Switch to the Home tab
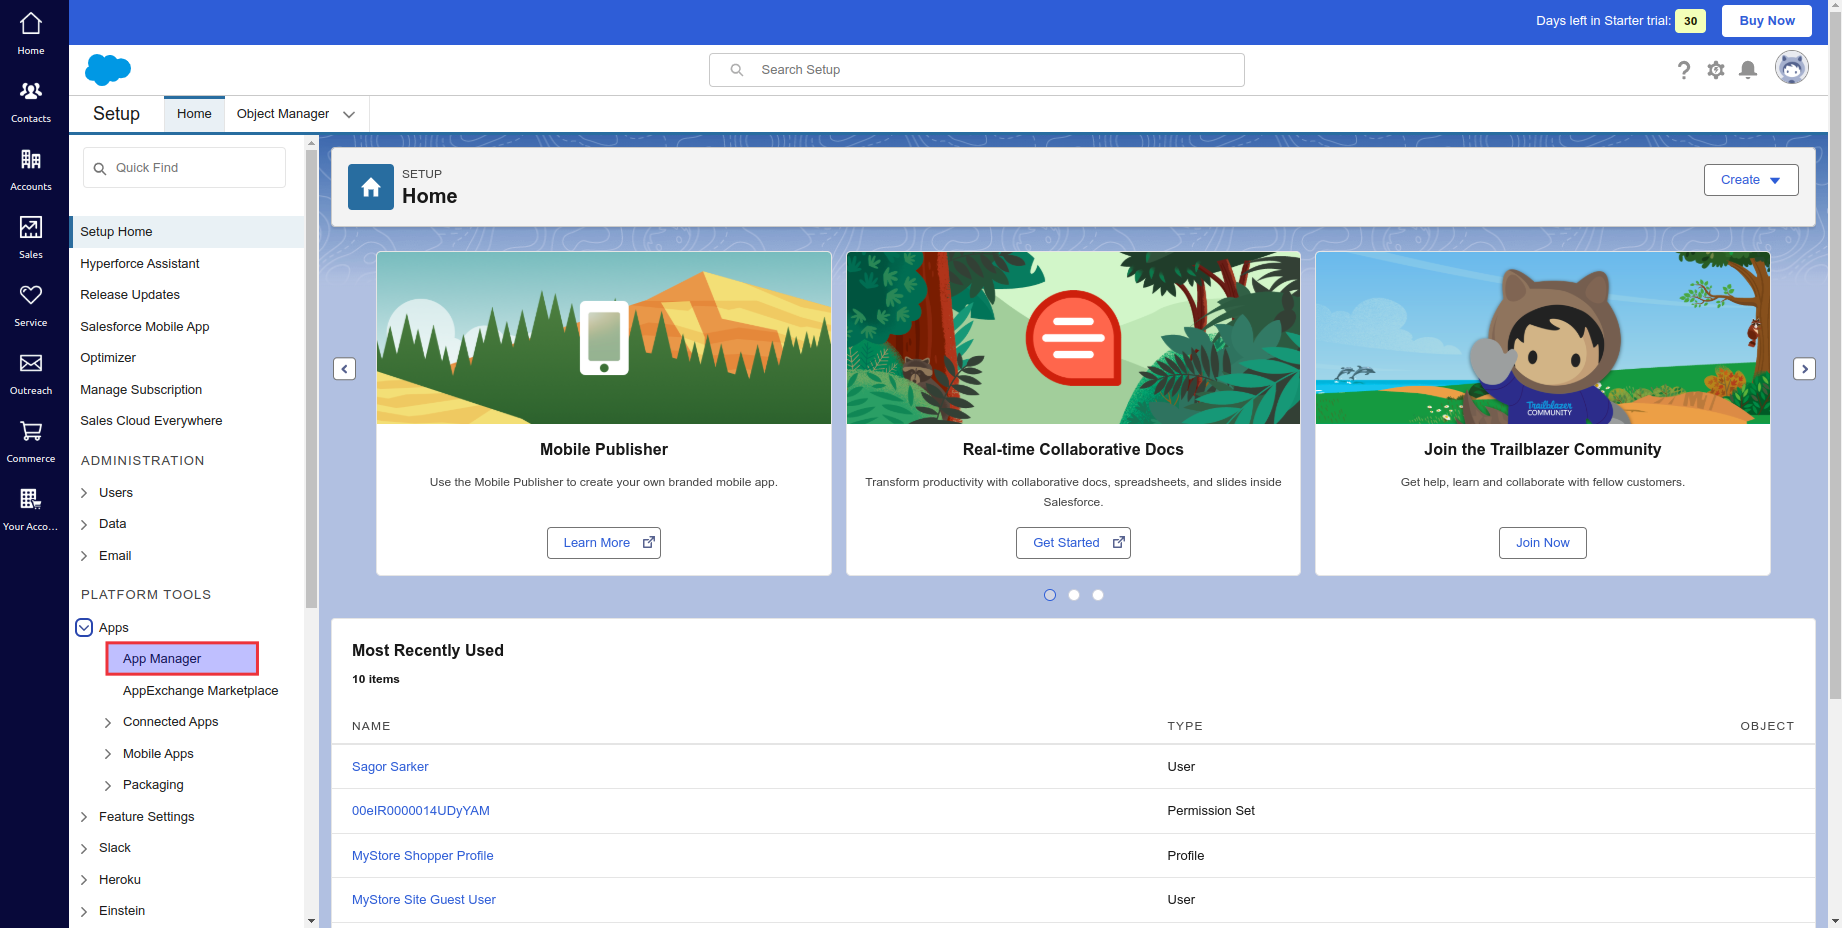This screenshot has height=928, width=1842. 194,114
